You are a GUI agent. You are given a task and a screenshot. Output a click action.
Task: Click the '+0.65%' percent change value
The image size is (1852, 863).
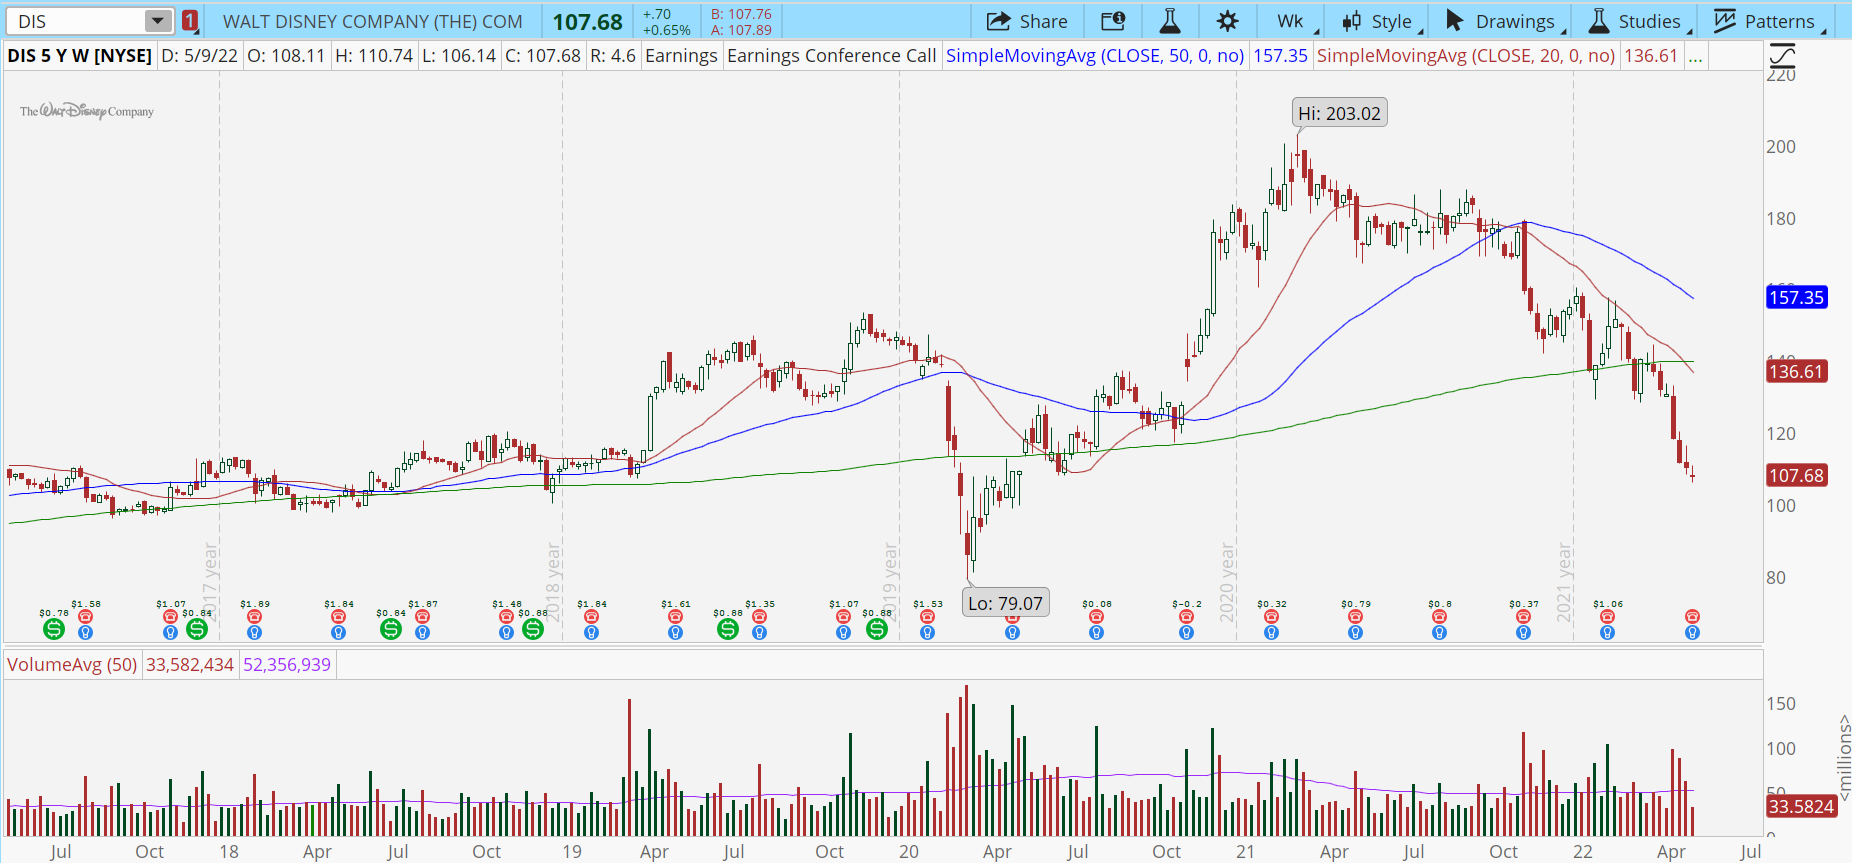point(666,30)
